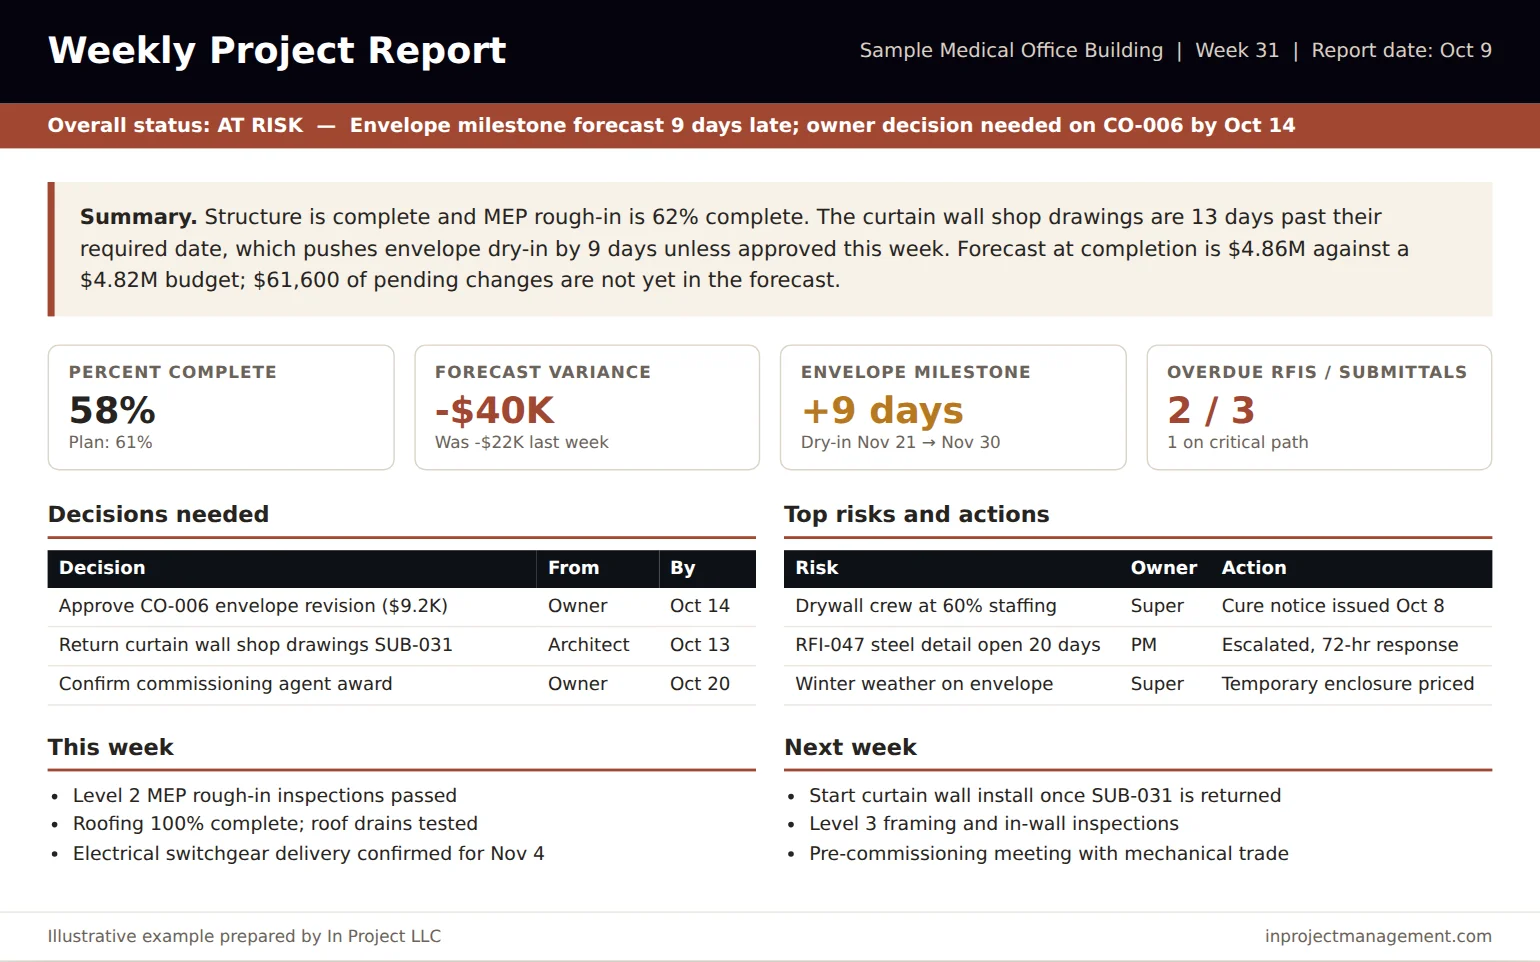The image size is (1540, 962).
Task: Select the 'Sample Medical Office Building' header text
Action: 1011,50
